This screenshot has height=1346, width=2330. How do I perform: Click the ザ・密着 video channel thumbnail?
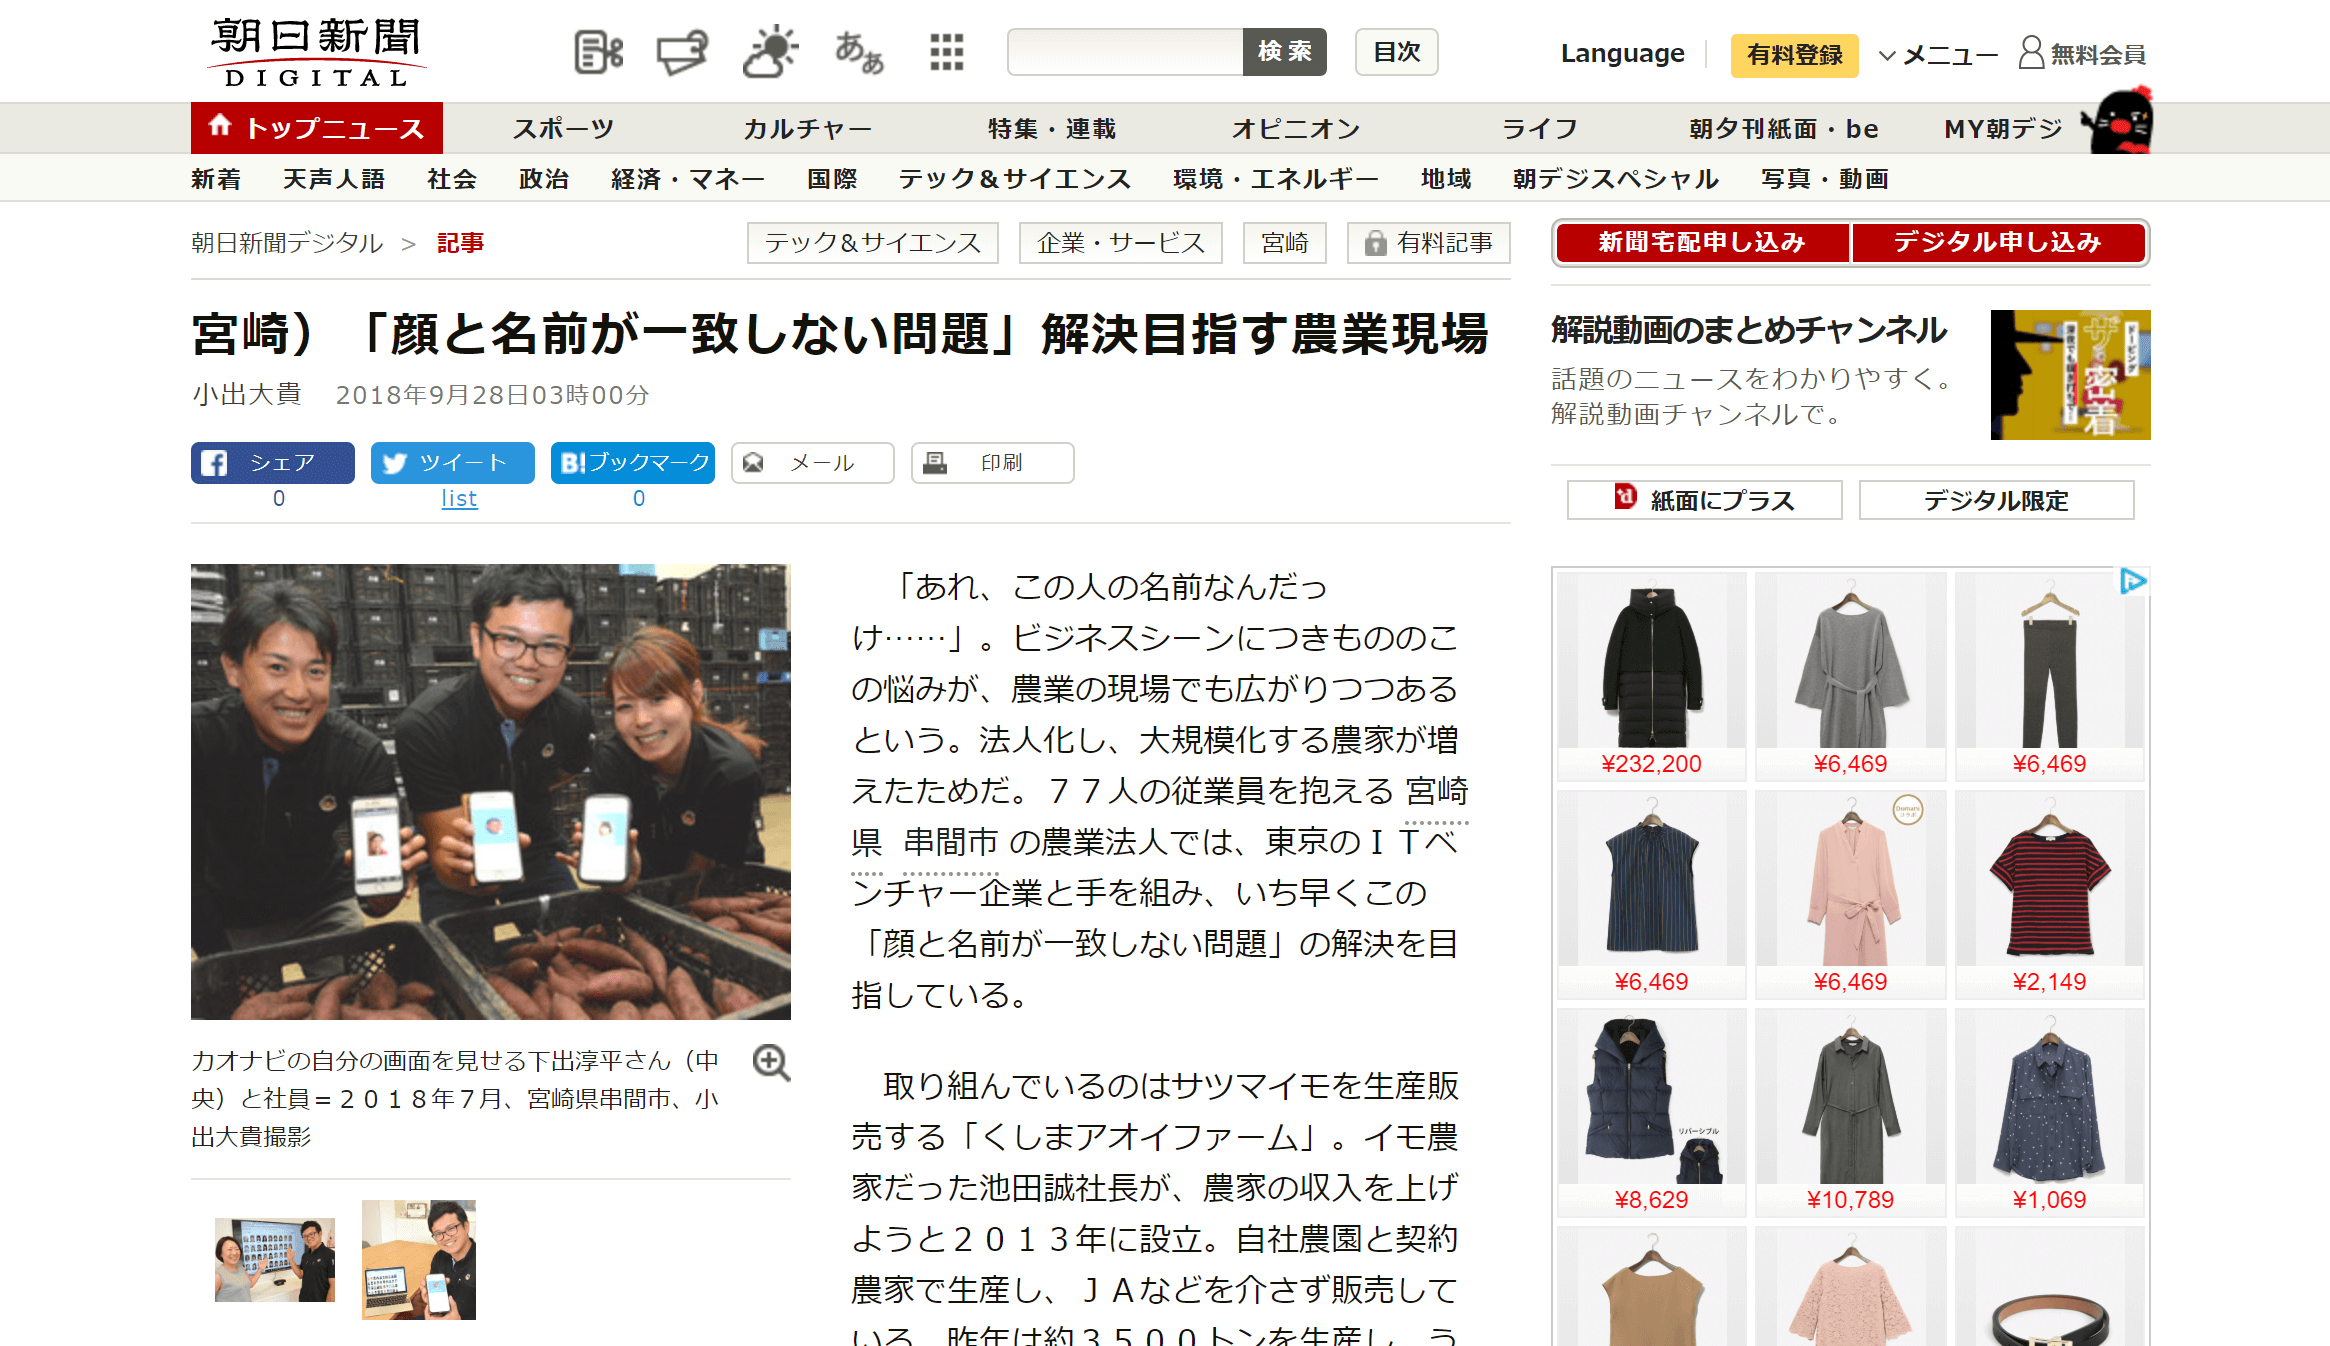pos(2070,375)
